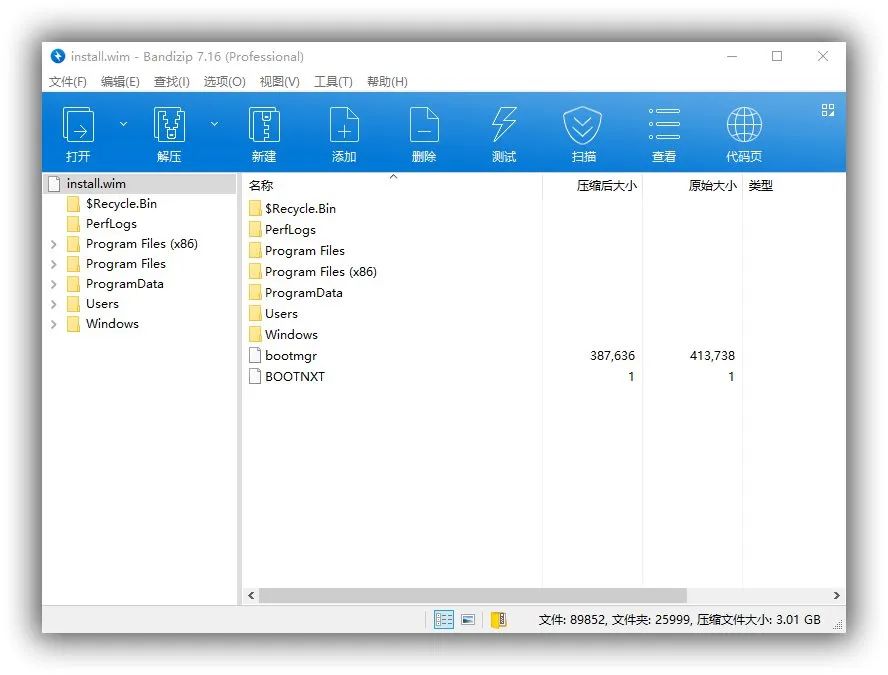Viewport: 888px width, 675px height.
Task: Switch to details list view in status bar
Action: coord(444,620)
